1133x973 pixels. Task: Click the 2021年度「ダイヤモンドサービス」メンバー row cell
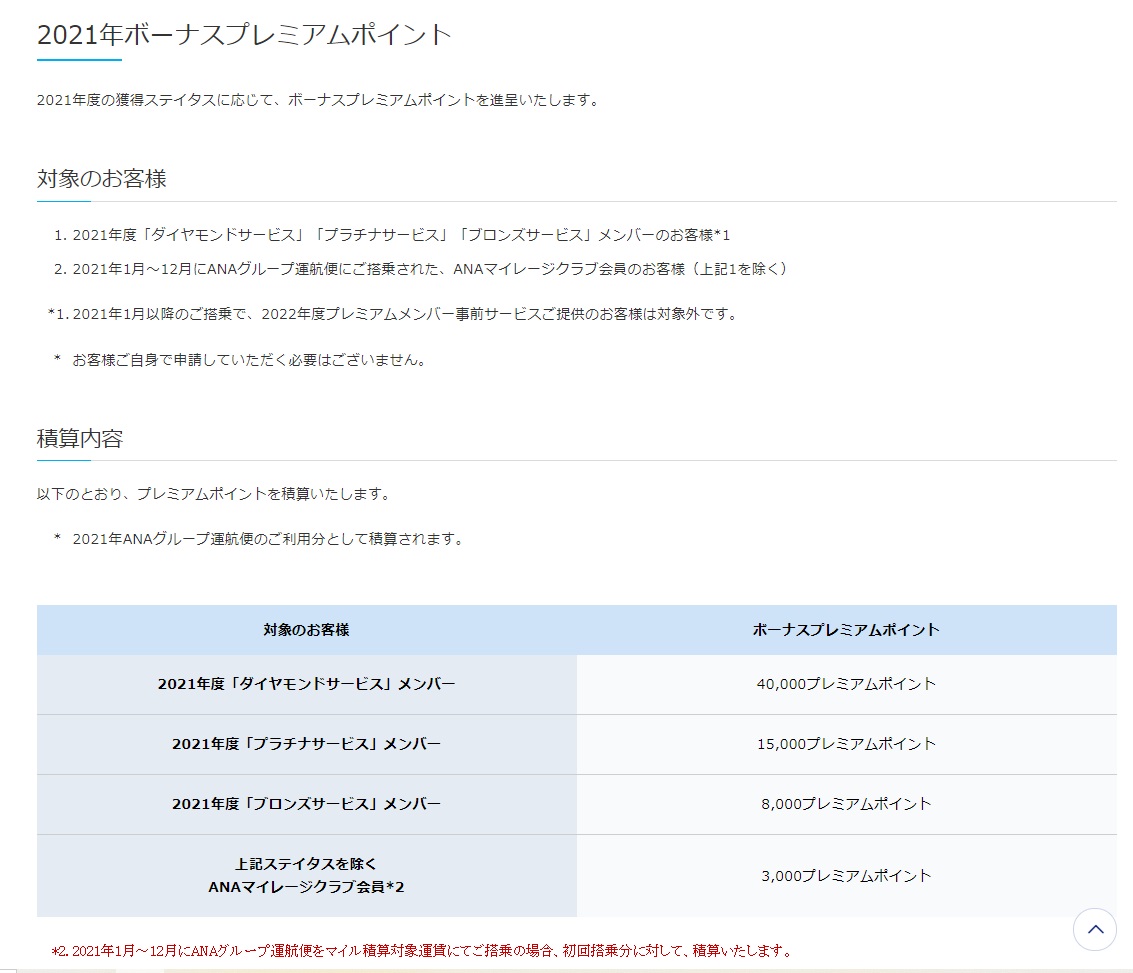[x=306, y=684]
